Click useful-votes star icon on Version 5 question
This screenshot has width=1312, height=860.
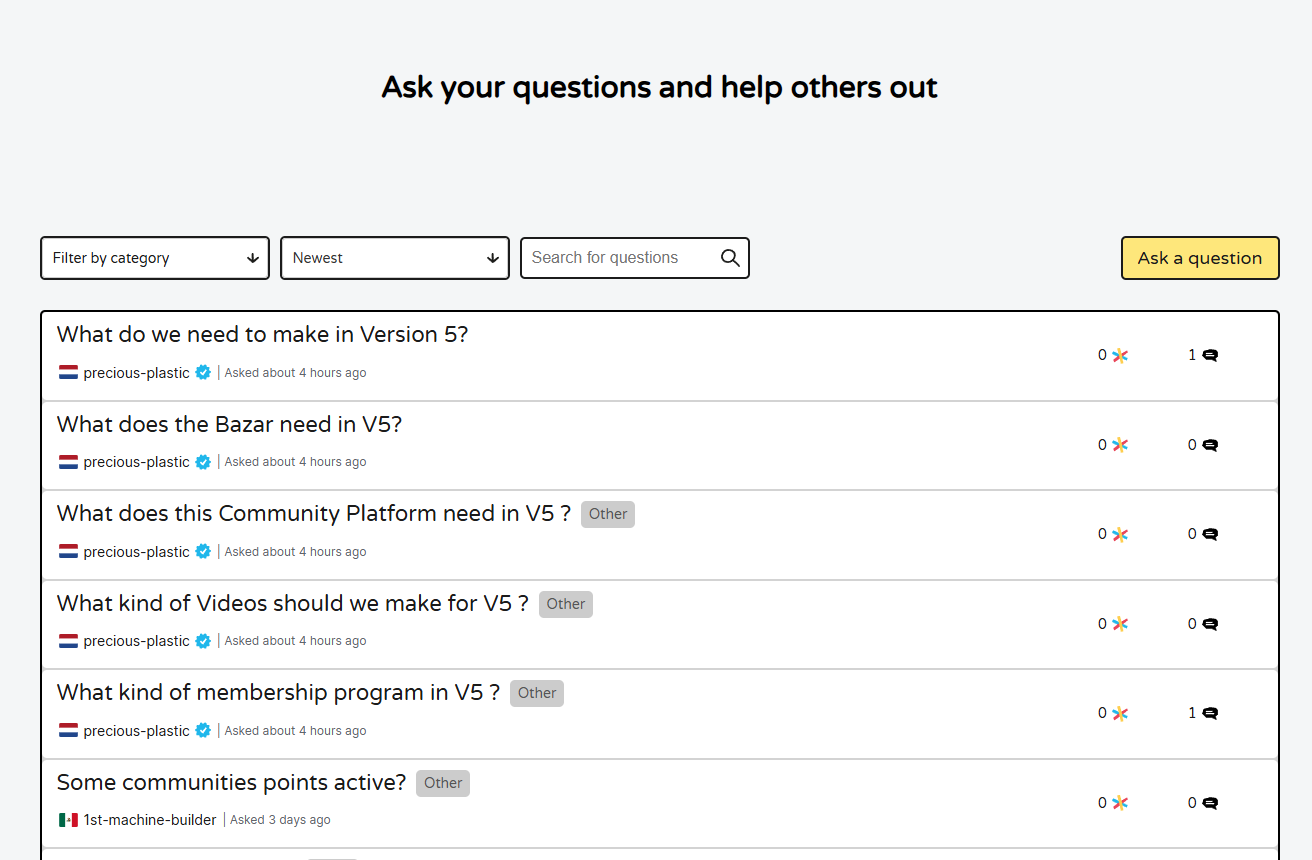pos(1120,355)
